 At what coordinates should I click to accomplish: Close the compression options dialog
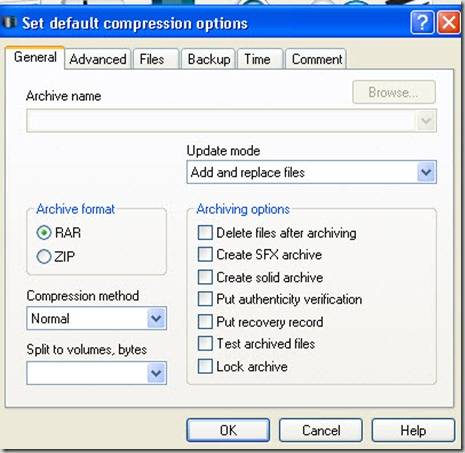[x=449, y=23]
